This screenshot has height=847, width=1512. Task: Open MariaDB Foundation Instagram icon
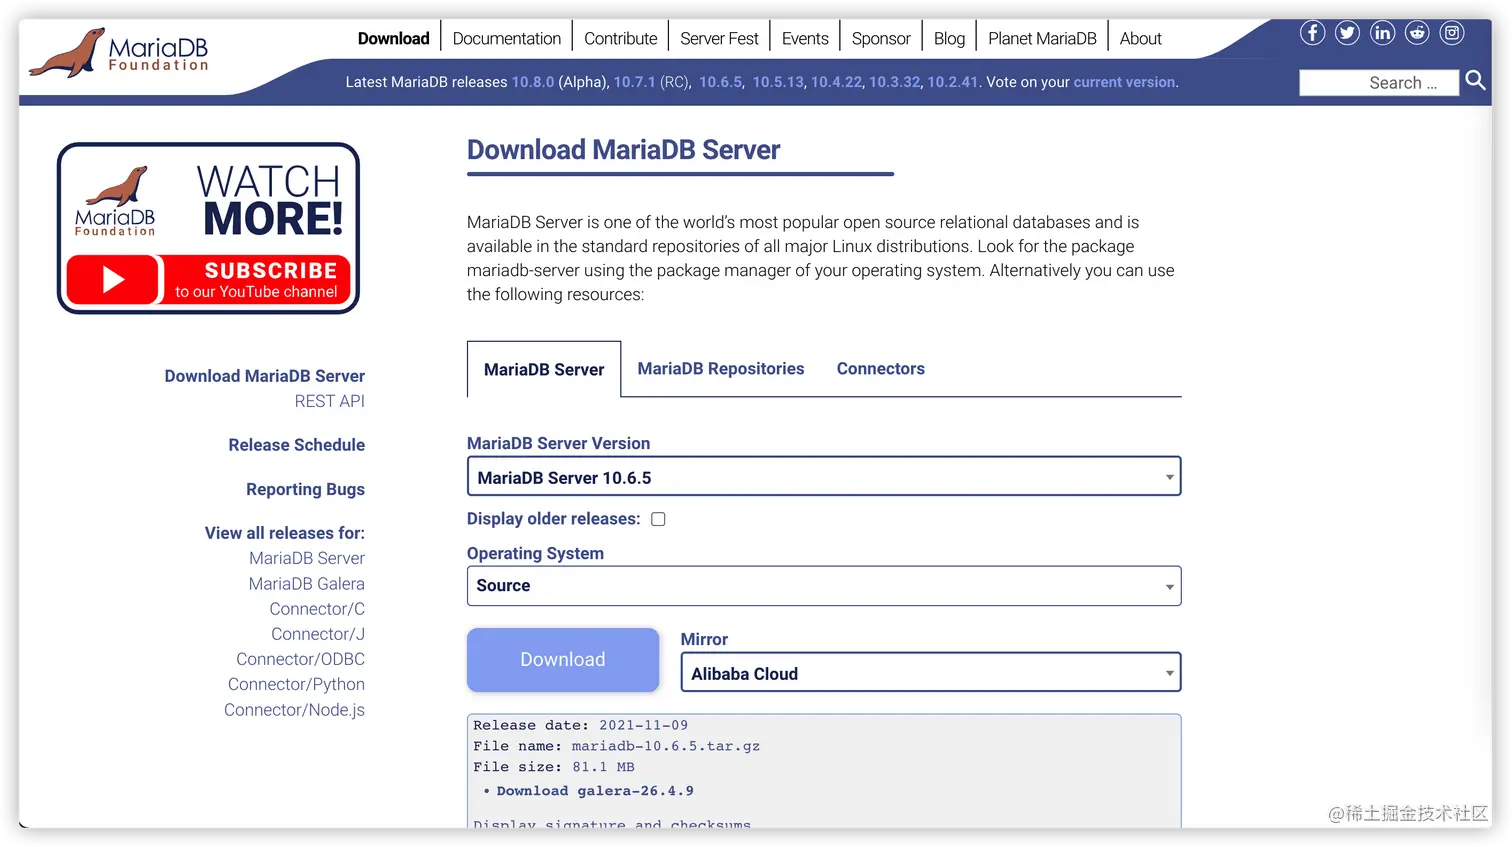coord(1452,33)
